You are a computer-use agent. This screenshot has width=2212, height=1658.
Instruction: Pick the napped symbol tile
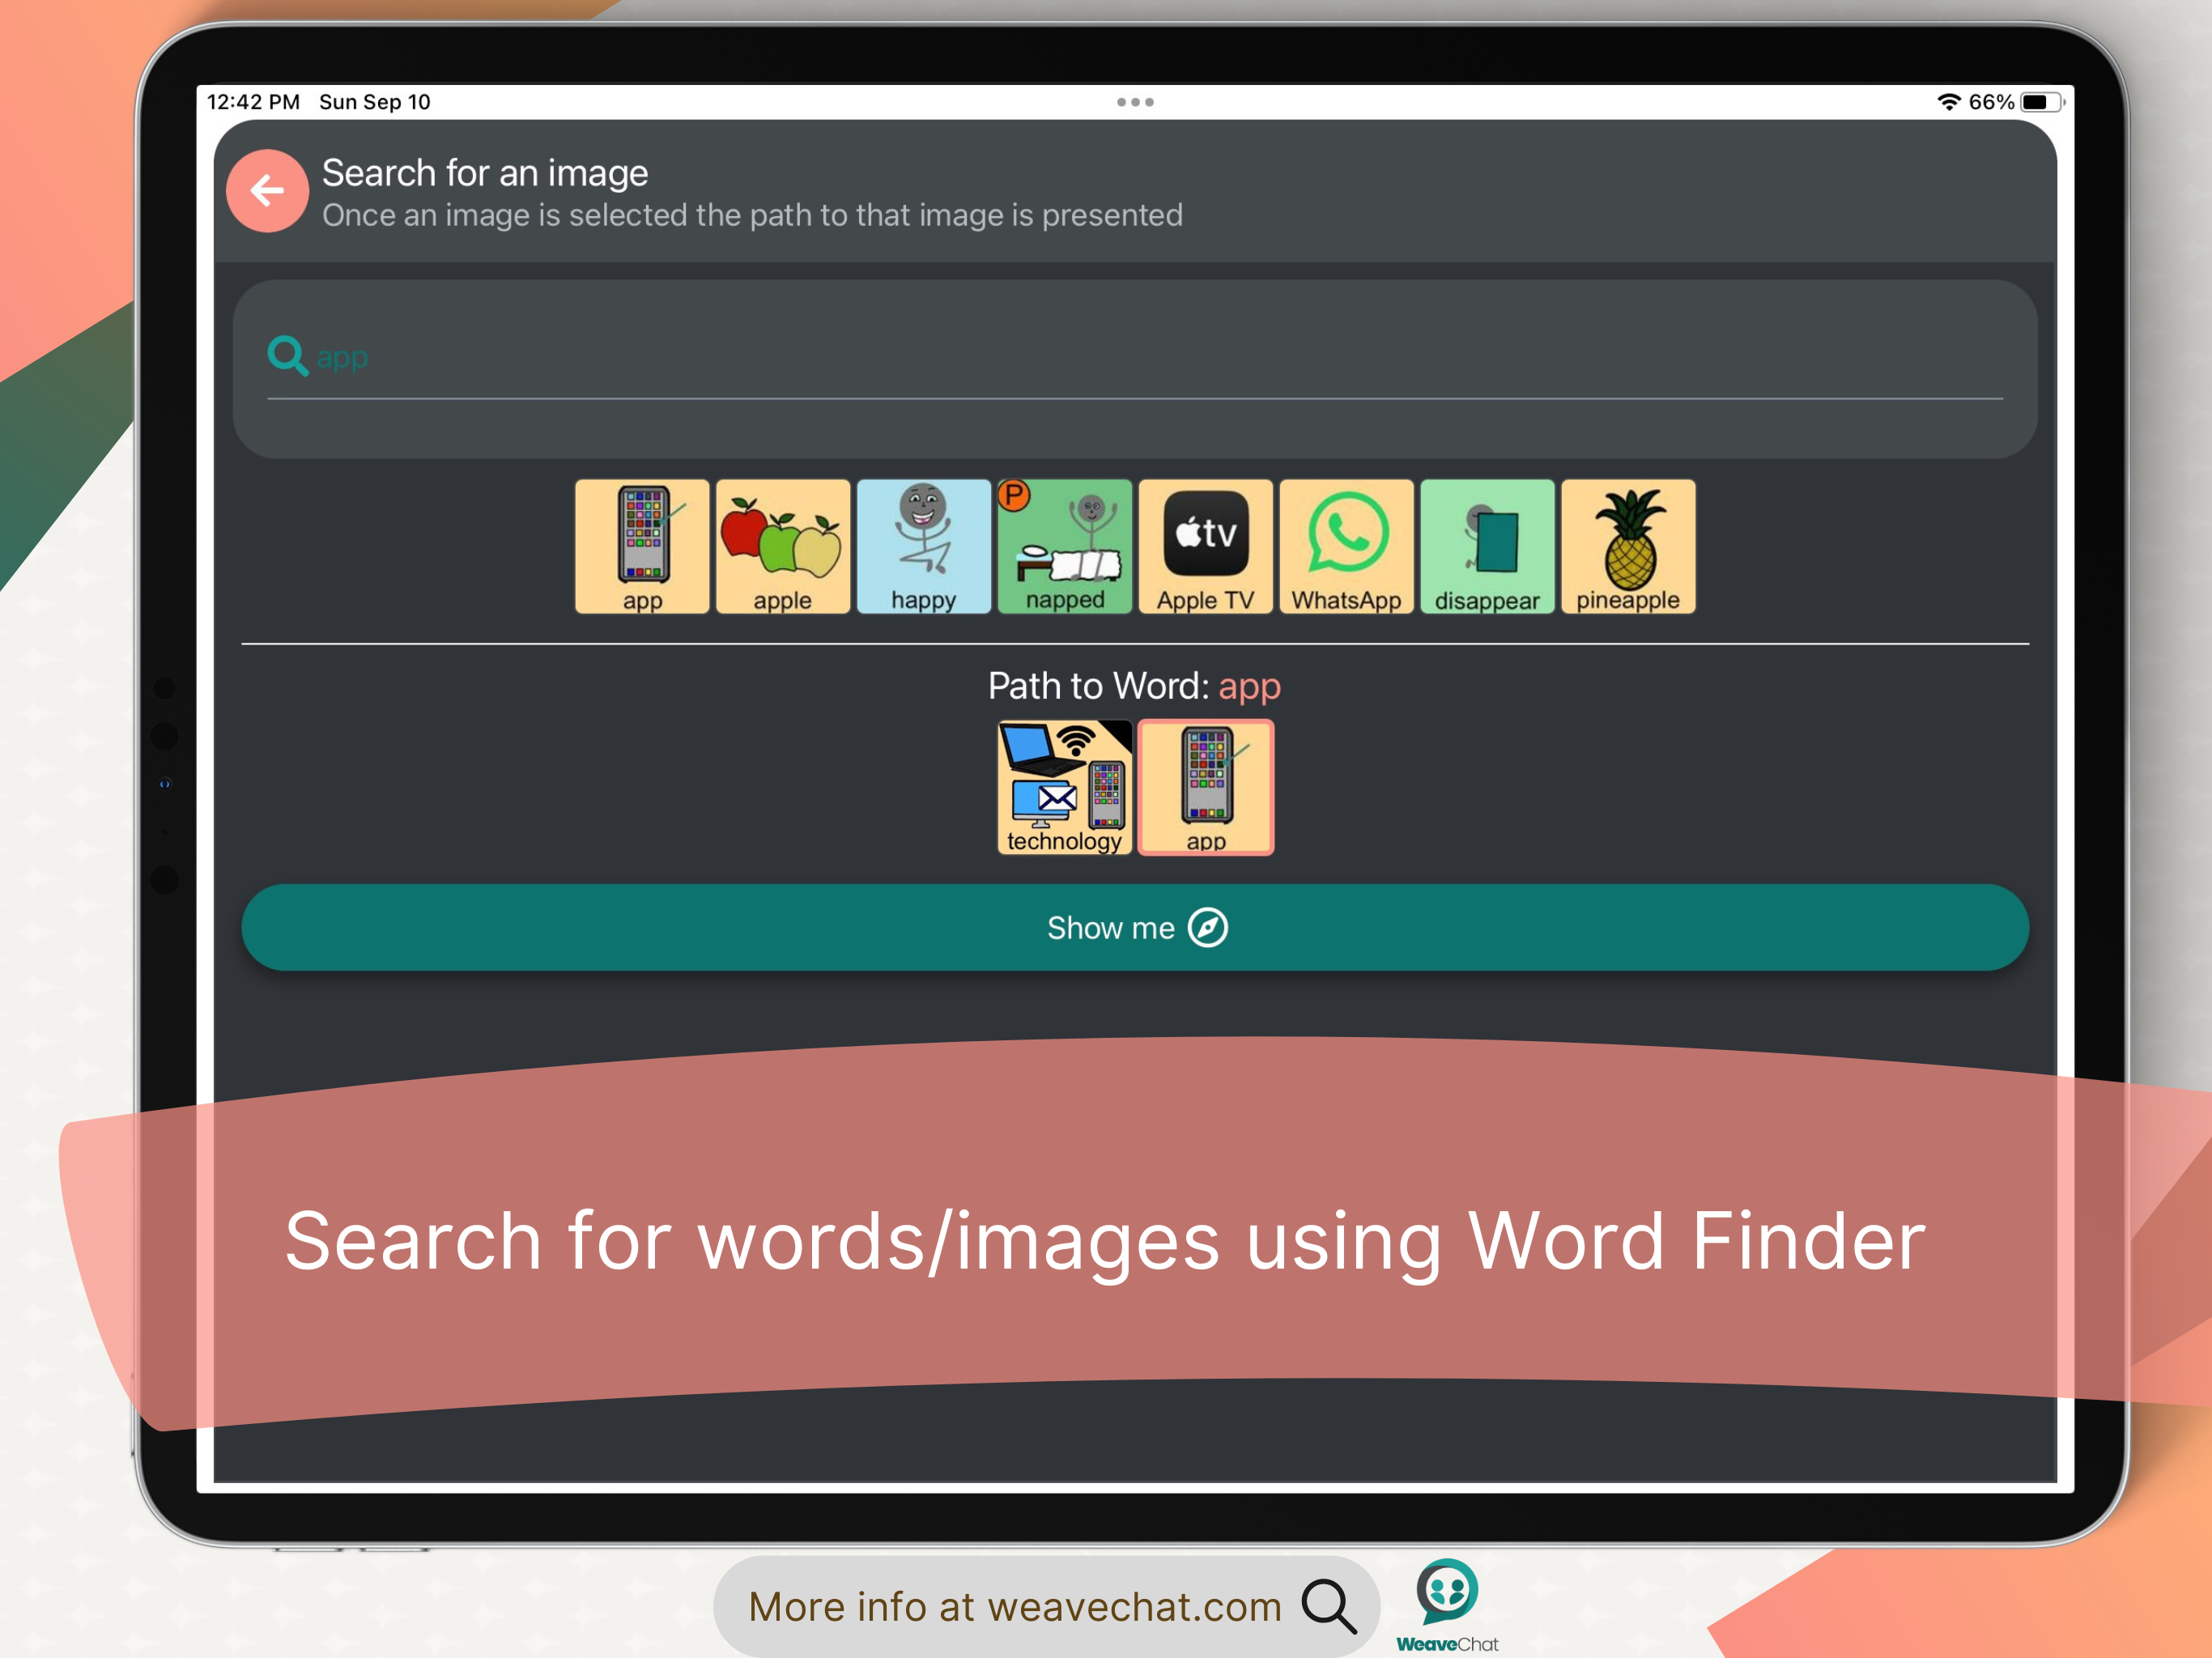[1064, 546]
